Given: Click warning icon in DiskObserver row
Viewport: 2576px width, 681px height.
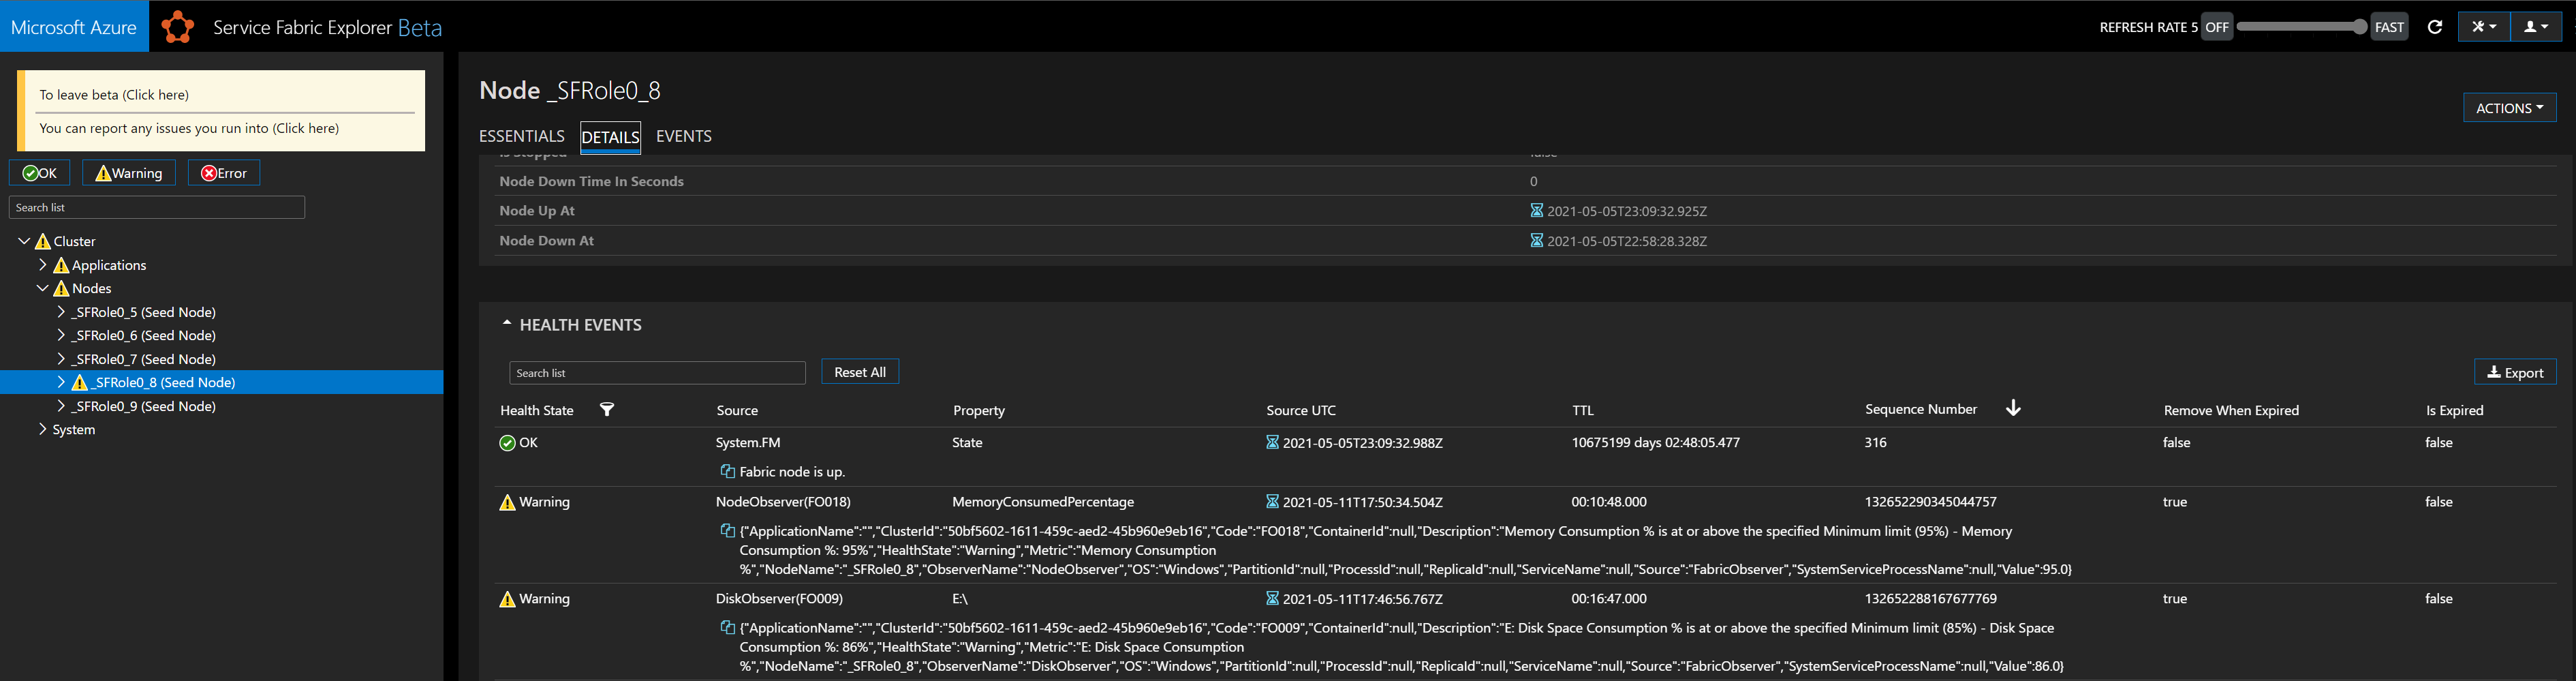Looking at the screenshot, I should pos(507,599).
